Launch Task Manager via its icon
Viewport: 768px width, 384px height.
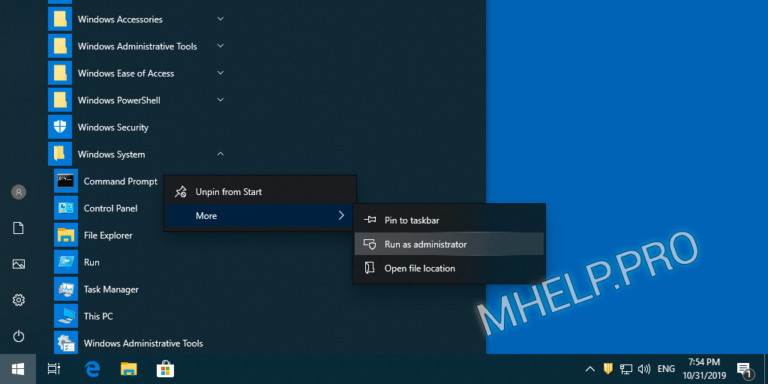[66, 289]
